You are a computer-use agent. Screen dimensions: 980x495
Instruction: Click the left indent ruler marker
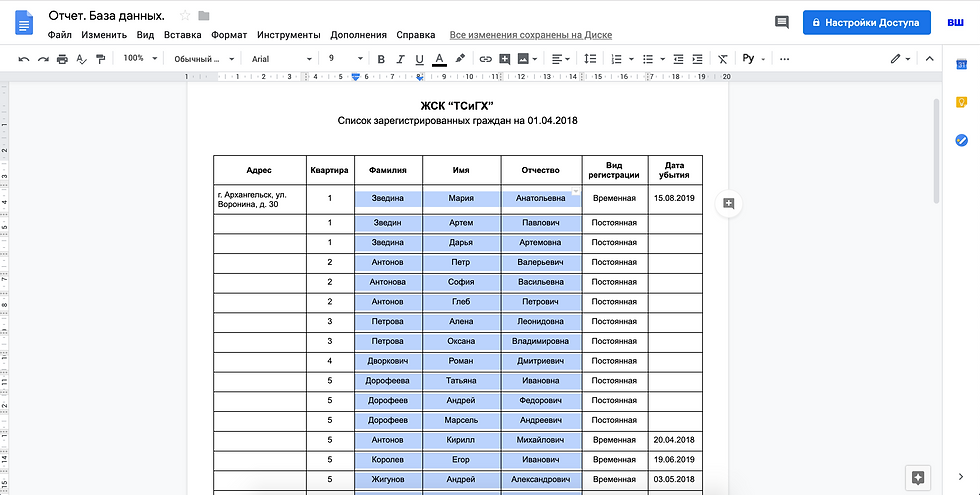coord(356,77)
